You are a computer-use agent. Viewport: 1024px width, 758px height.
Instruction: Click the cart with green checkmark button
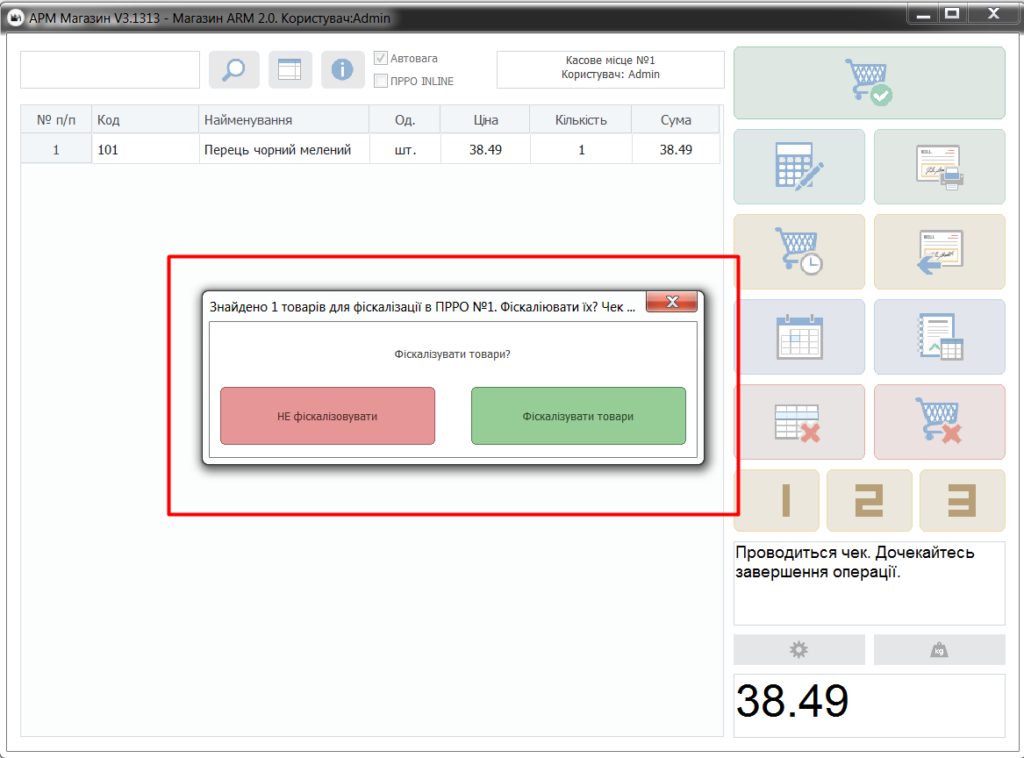coord(869,83)
